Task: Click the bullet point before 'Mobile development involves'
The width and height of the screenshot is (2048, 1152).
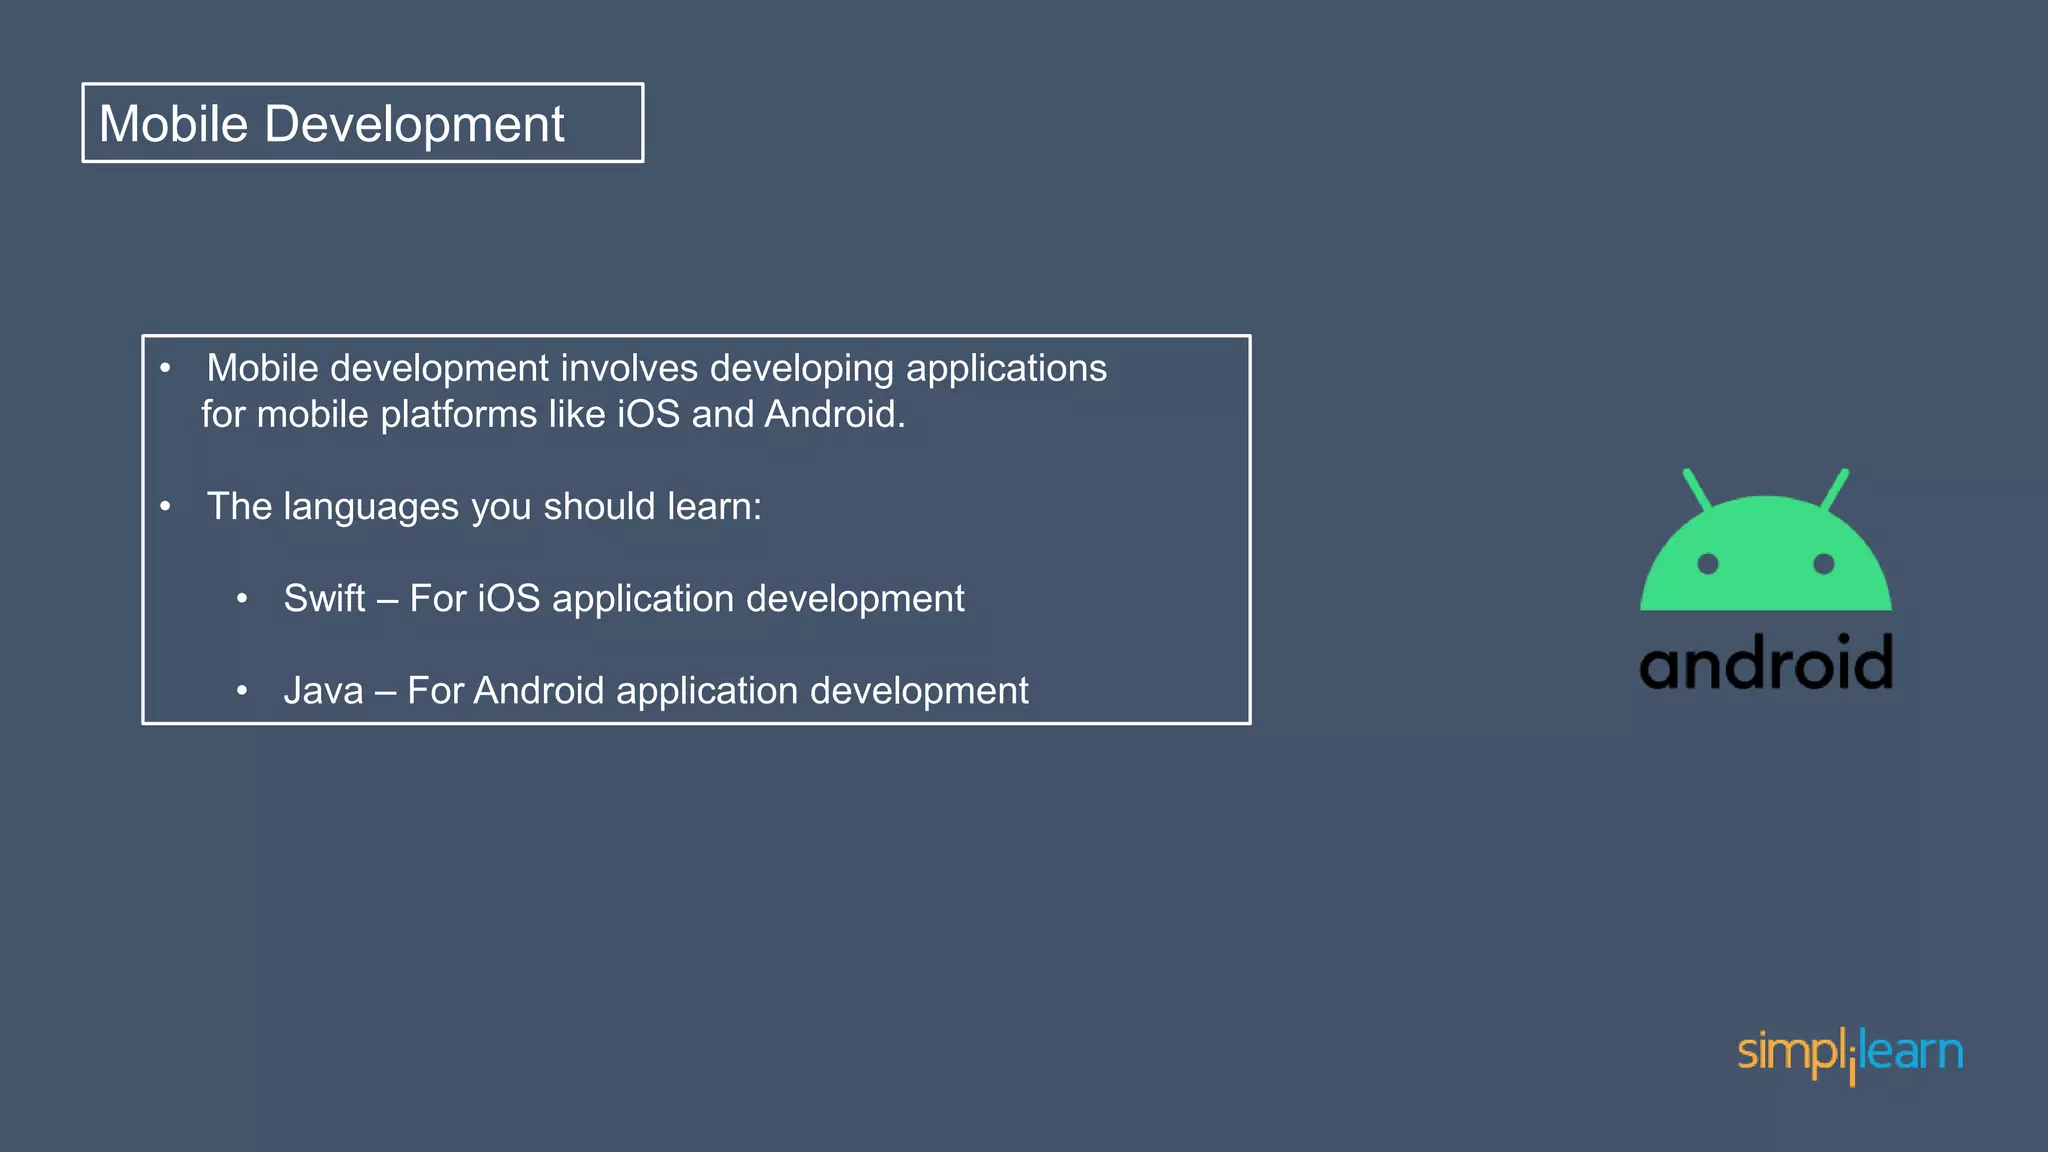Action: [x=166, y=369]
